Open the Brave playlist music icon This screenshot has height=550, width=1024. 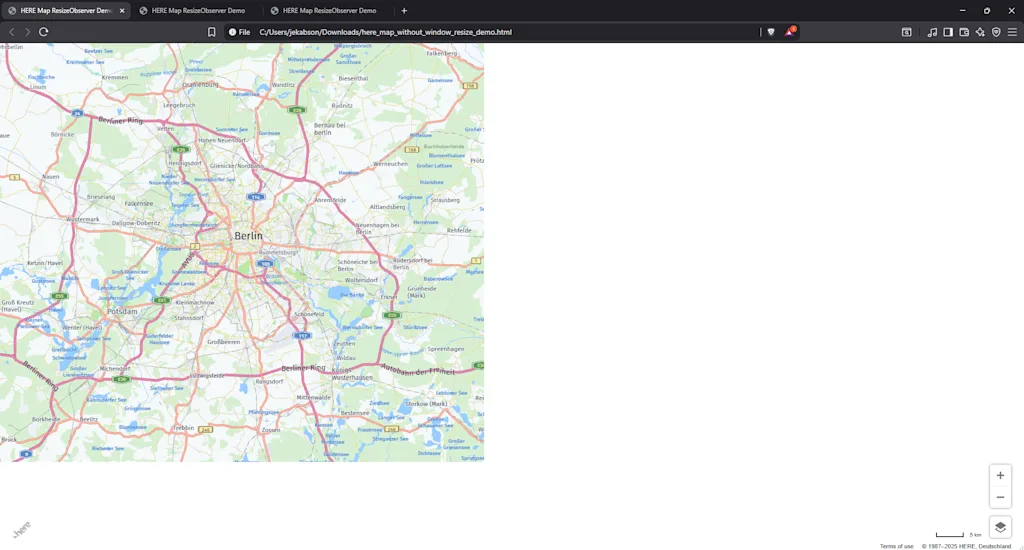click(932, 32)
